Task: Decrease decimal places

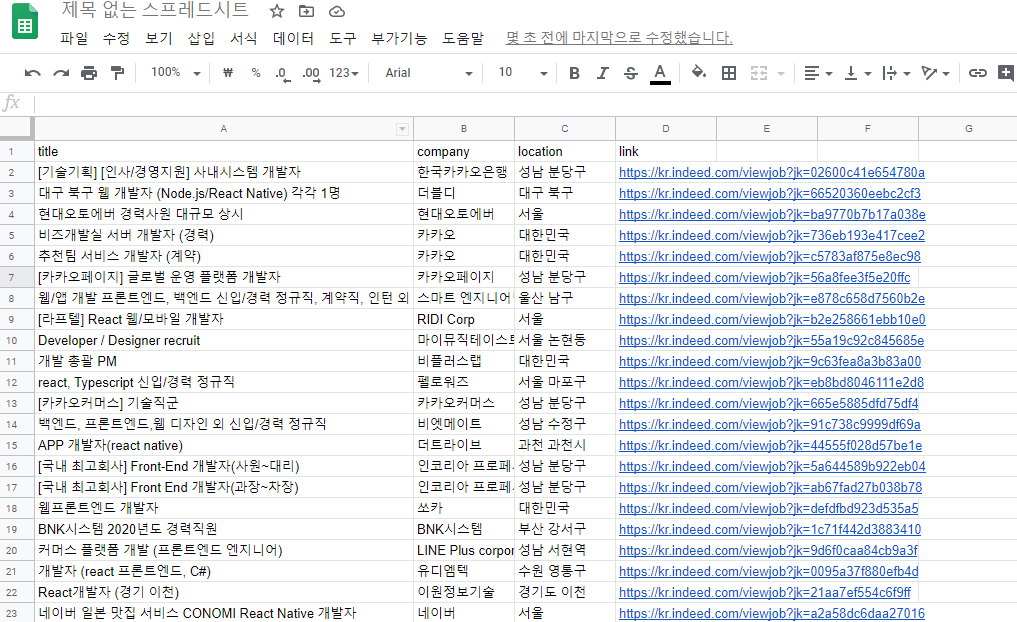Action: (282, 73)
